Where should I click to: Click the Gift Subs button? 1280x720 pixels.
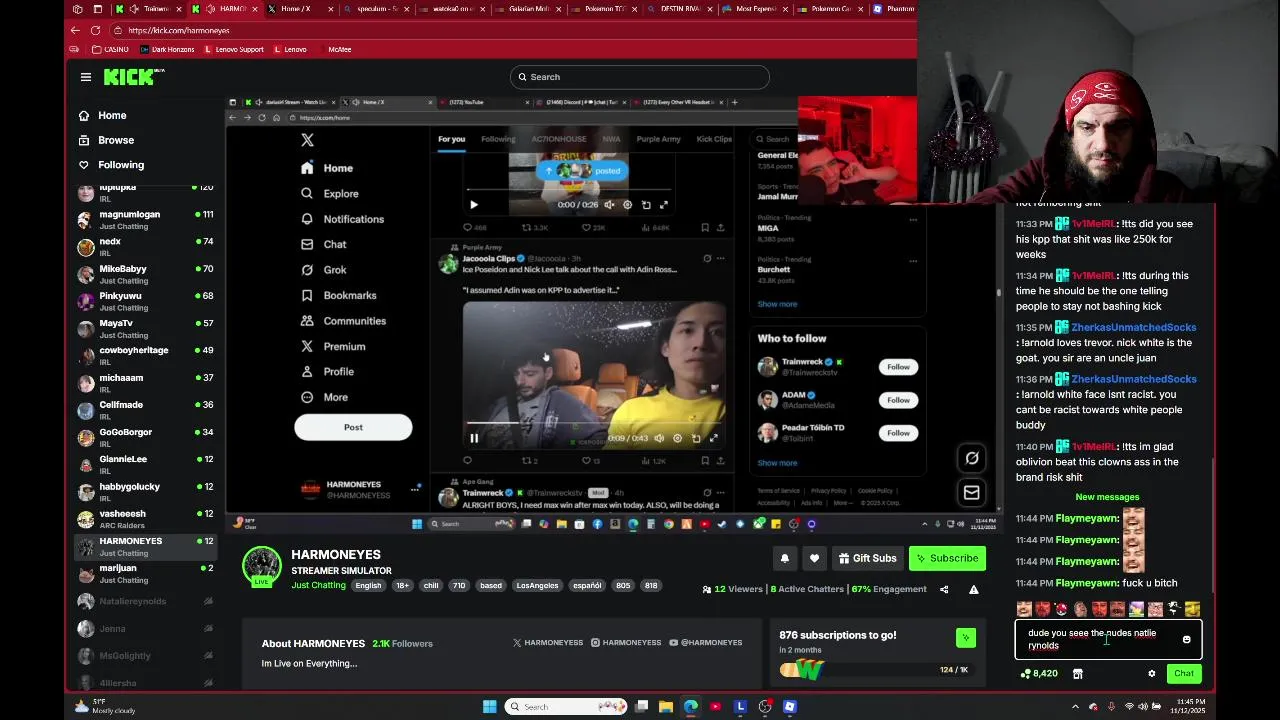click(867, 558)
